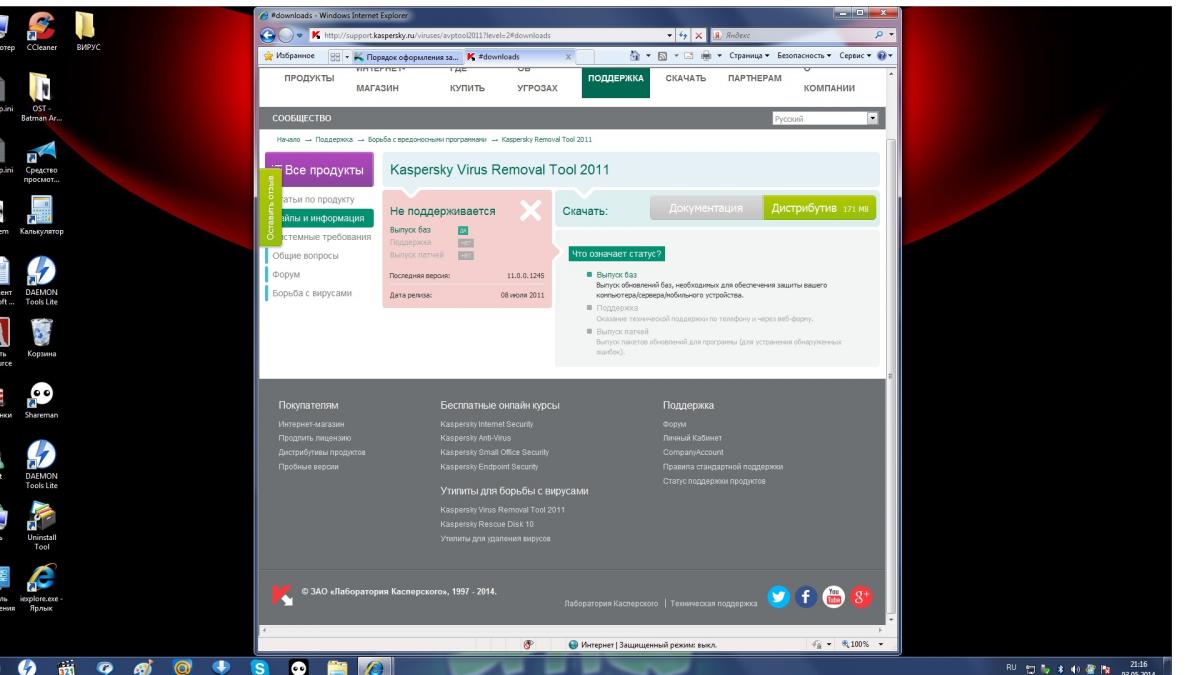This screenshot has height=675, width=1200.
Task: Click the Дистрибутив 171 MB download button
Action: pos(821,207)
